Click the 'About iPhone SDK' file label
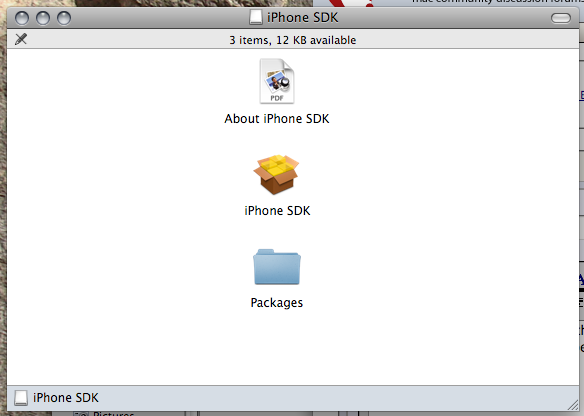584x416 pixels. [x=277, y=119]
